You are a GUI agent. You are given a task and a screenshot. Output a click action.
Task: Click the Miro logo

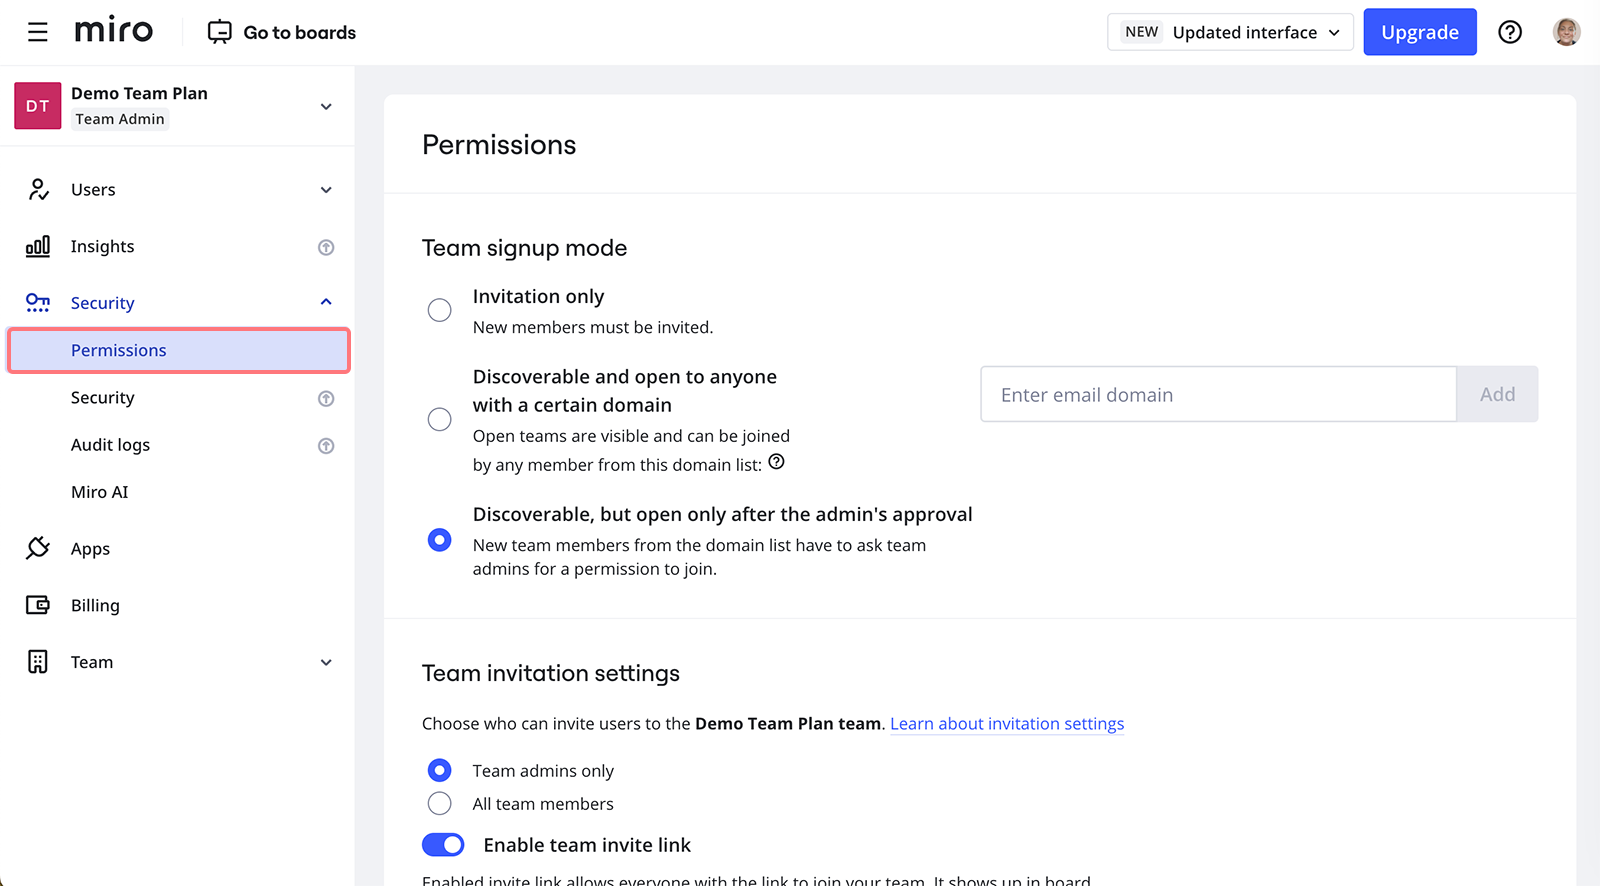point(114,31)
